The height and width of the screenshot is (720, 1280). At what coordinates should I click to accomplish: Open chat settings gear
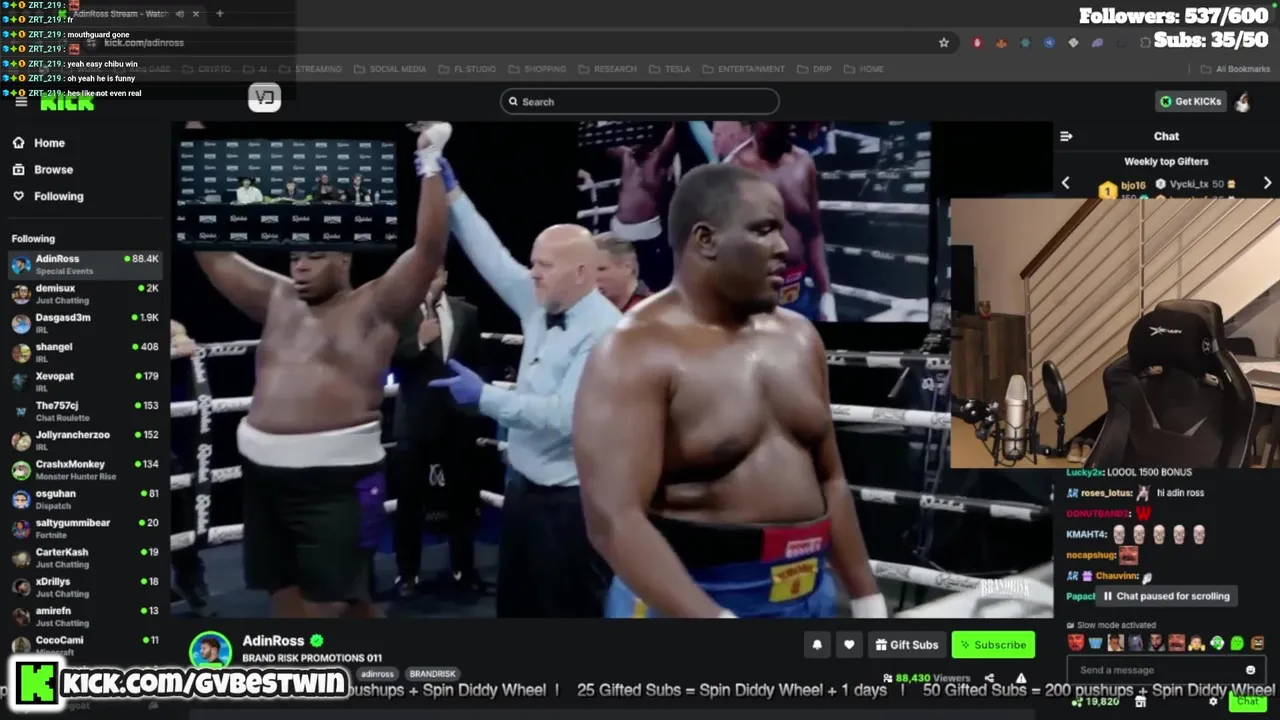pyautogui.click(x=1213, y=702)
